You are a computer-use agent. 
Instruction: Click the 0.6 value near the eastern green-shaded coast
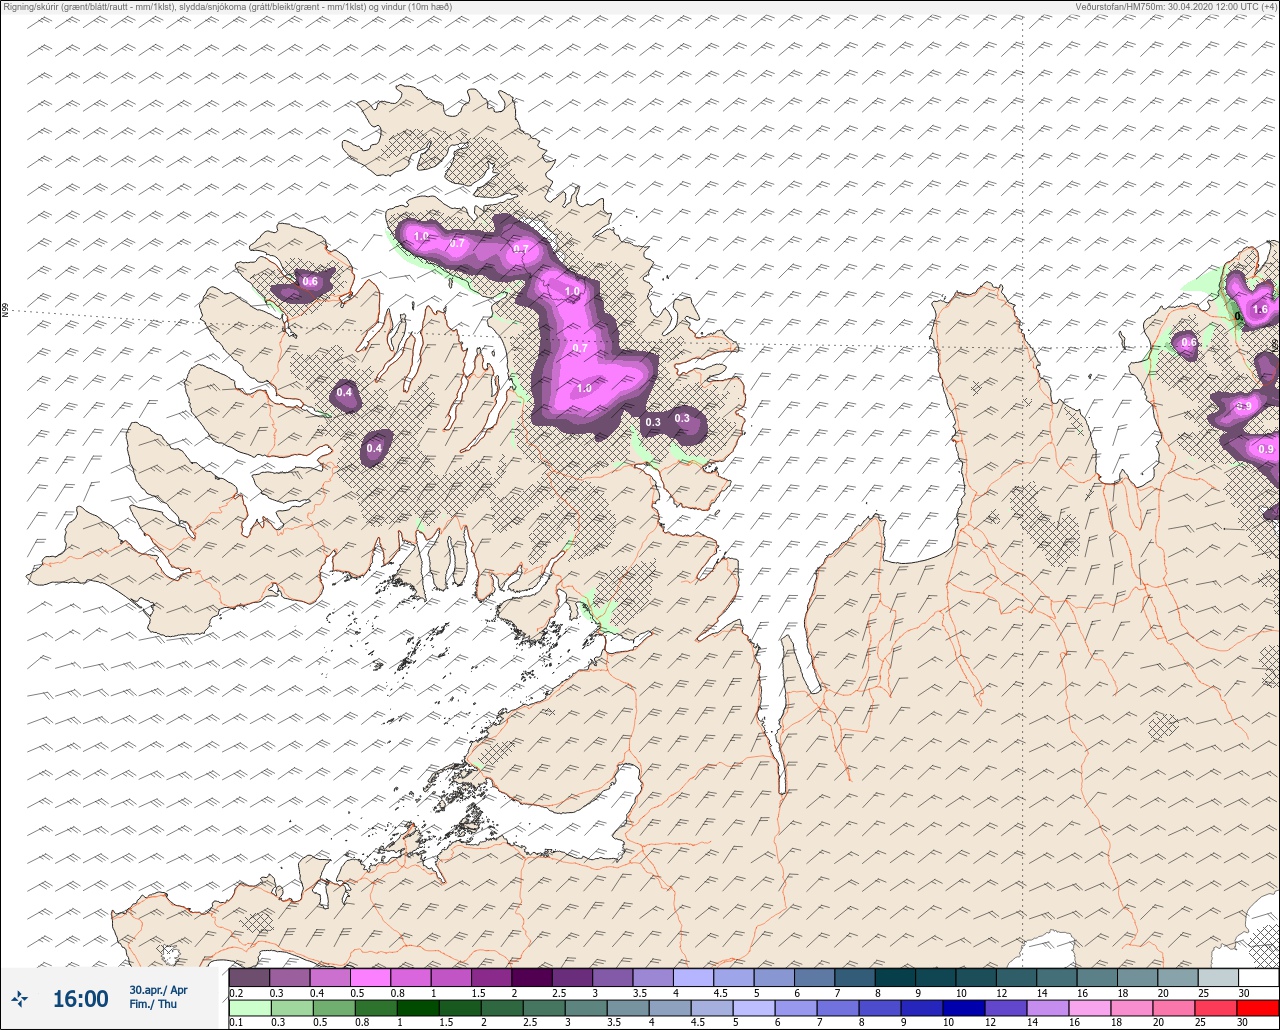1189,343
